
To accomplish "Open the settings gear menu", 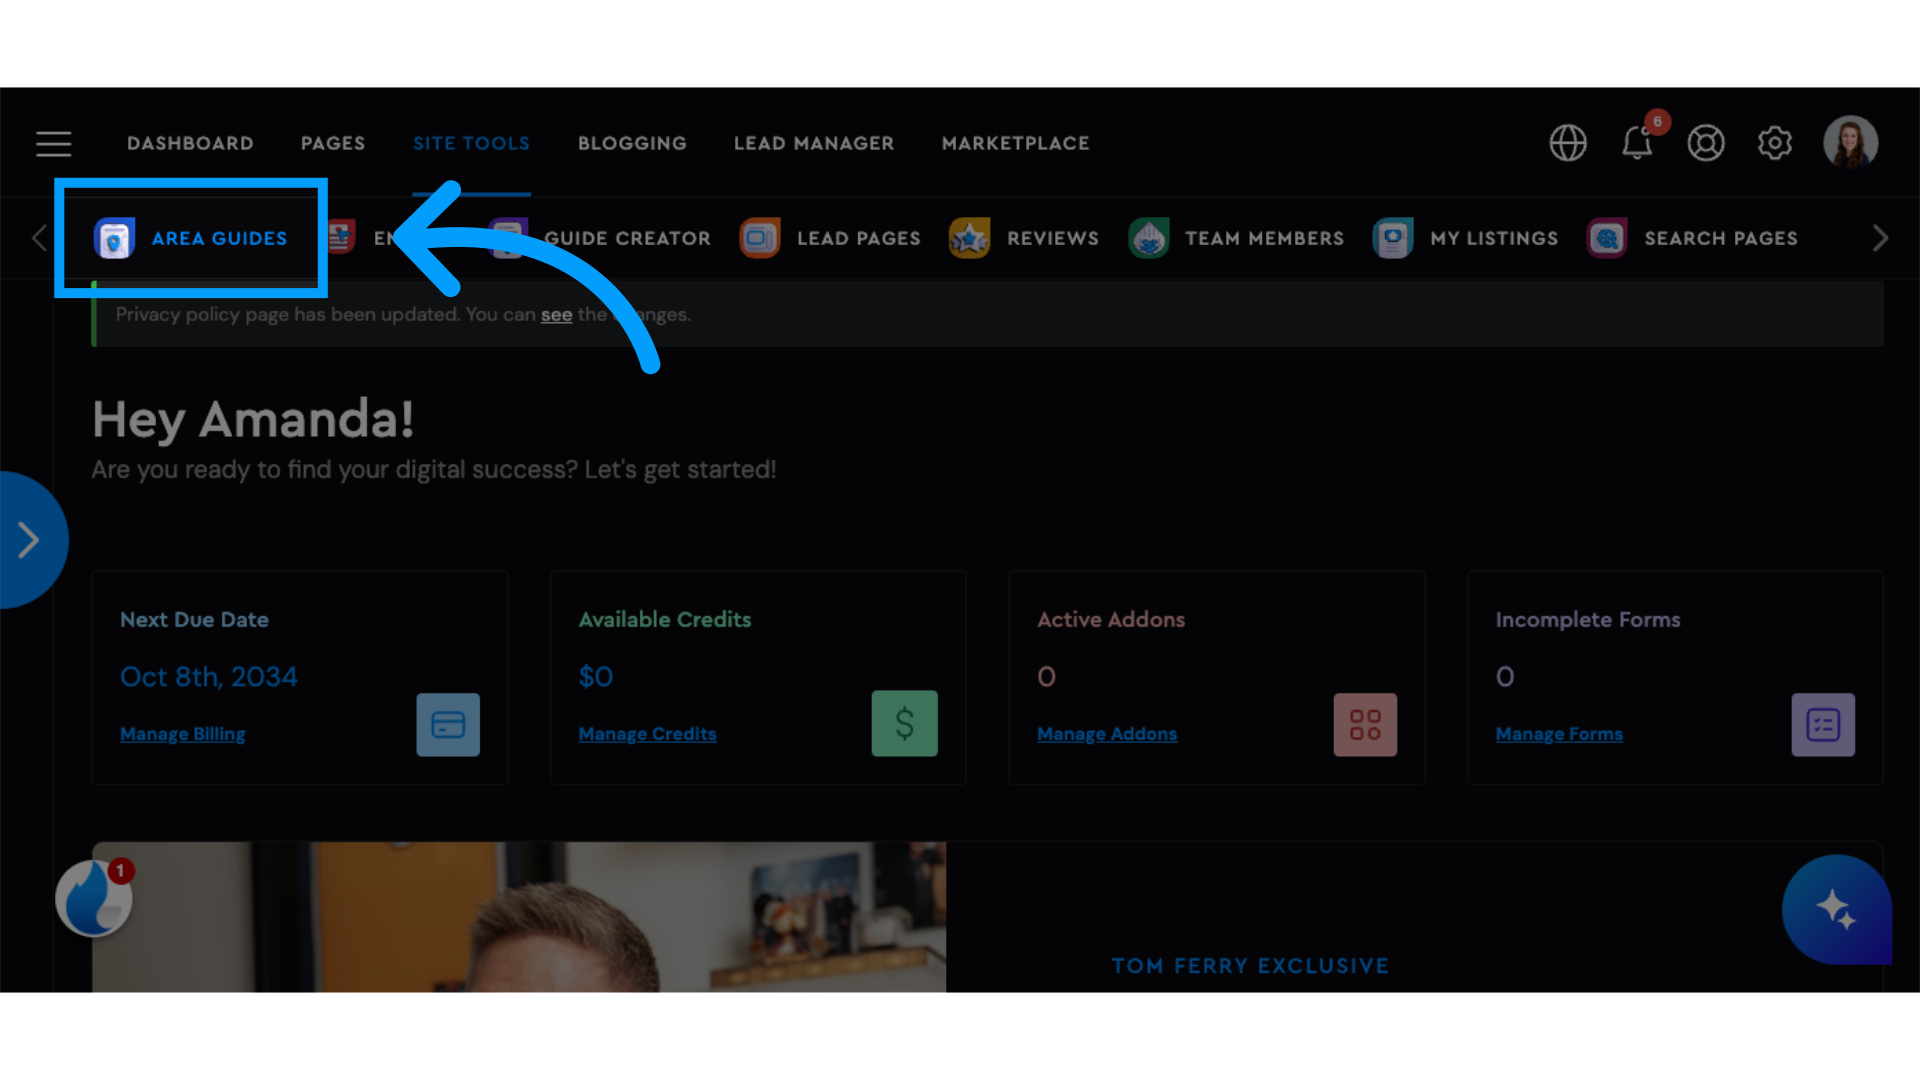I will tap(1776, 142).
